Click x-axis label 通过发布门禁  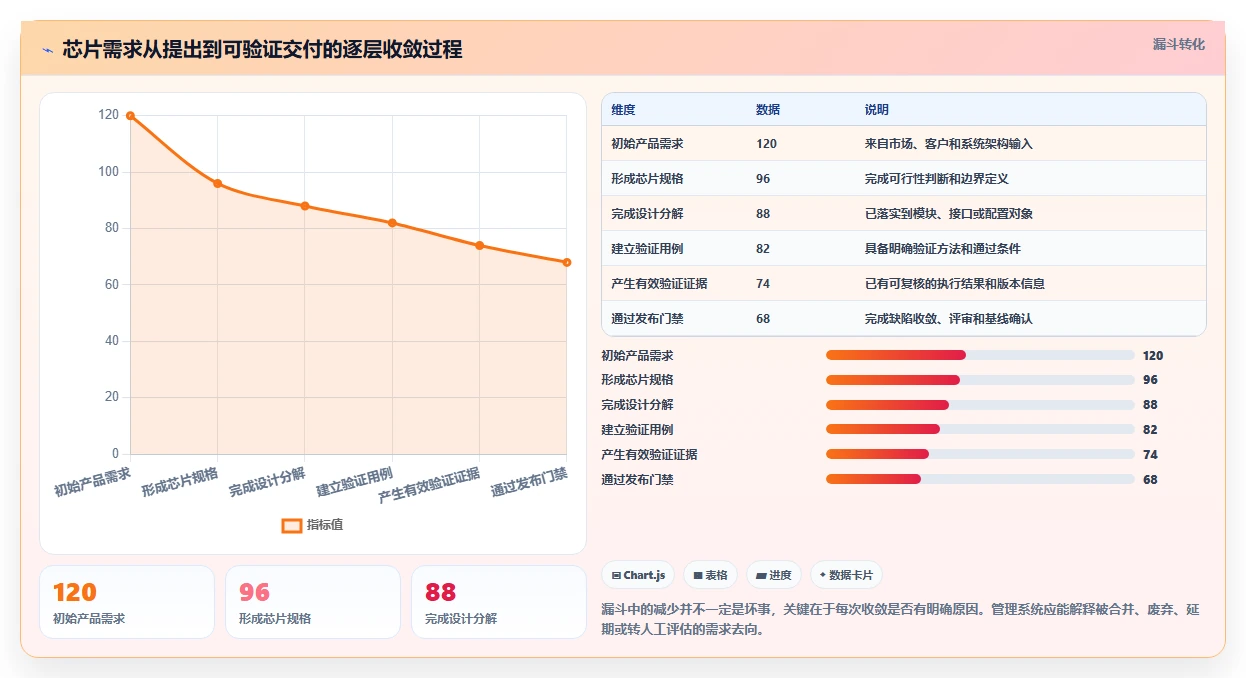(529, 482)
